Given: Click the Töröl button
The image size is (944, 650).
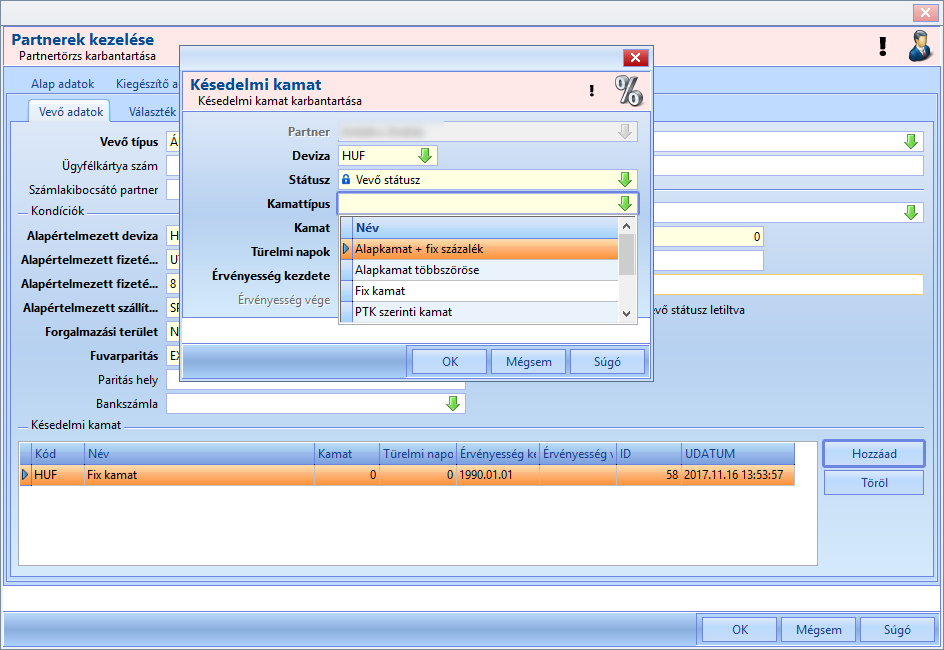Looking at the screenshot, I should 874,483.
